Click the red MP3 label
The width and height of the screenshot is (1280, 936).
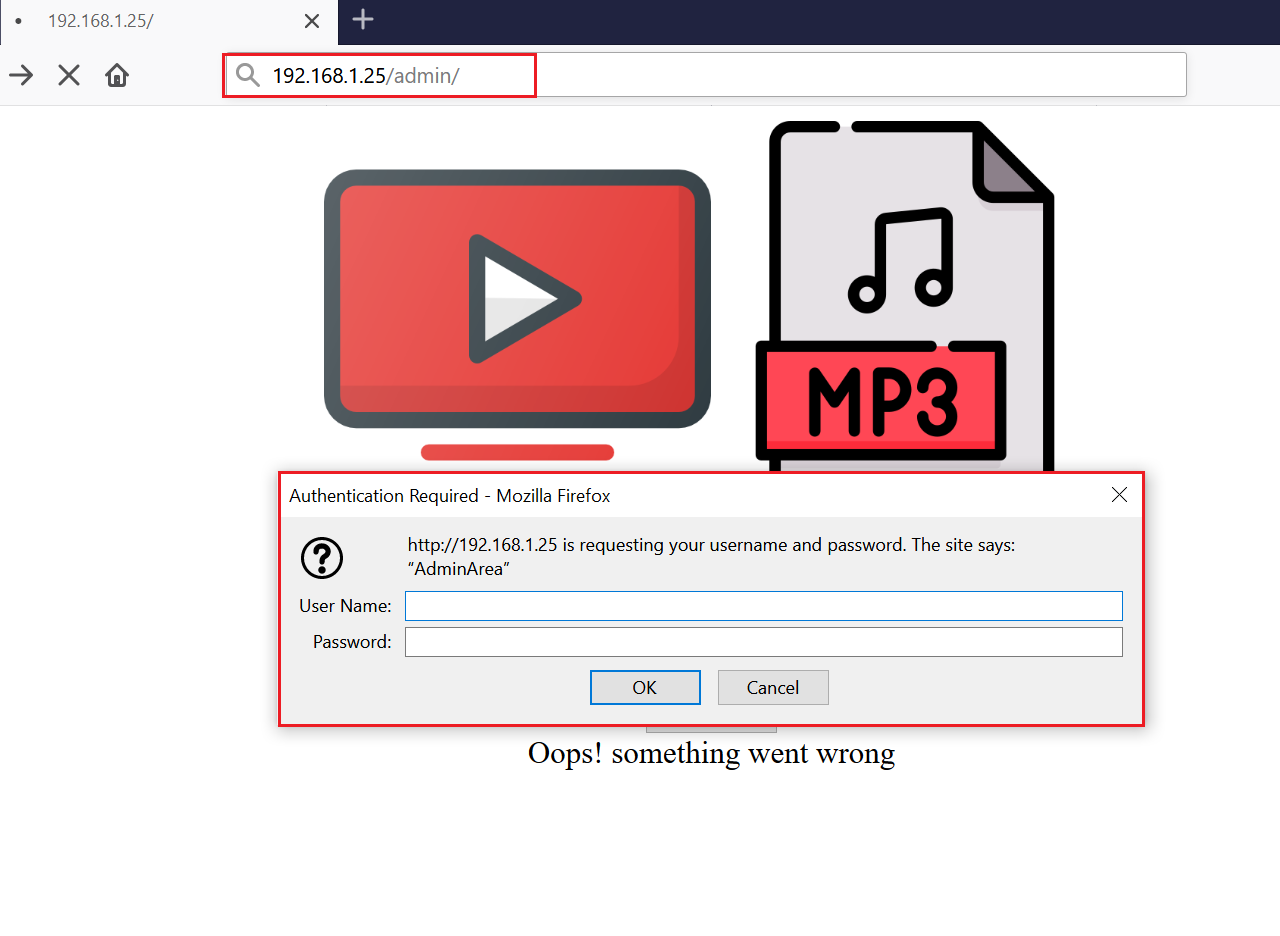tap(881, 398)
